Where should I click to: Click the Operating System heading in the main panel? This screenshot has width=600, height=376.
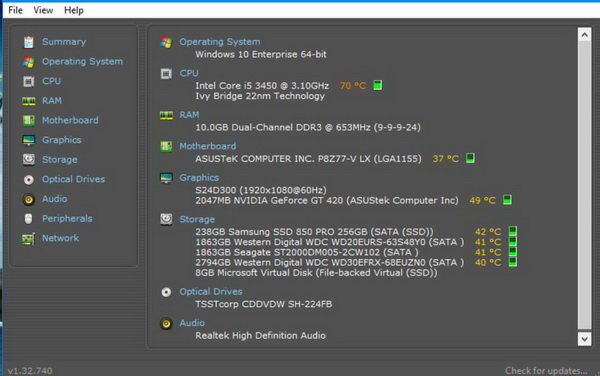coord(220,42)
